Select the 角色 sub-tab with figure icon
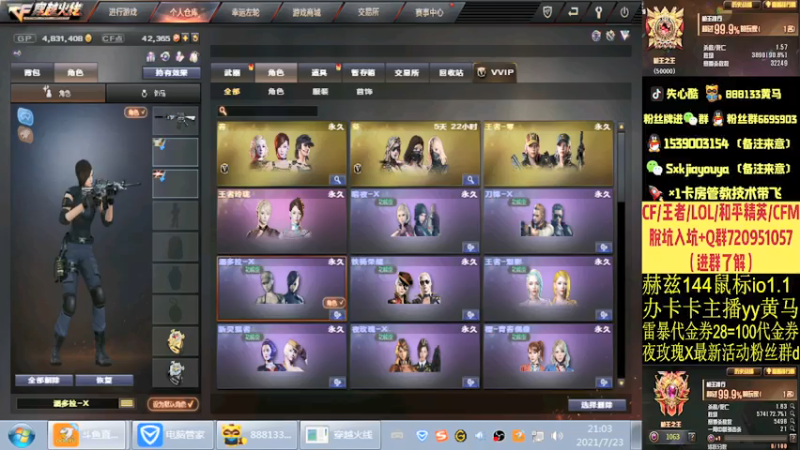This screenshot has width=800, height=450. [x=58, y=93]
